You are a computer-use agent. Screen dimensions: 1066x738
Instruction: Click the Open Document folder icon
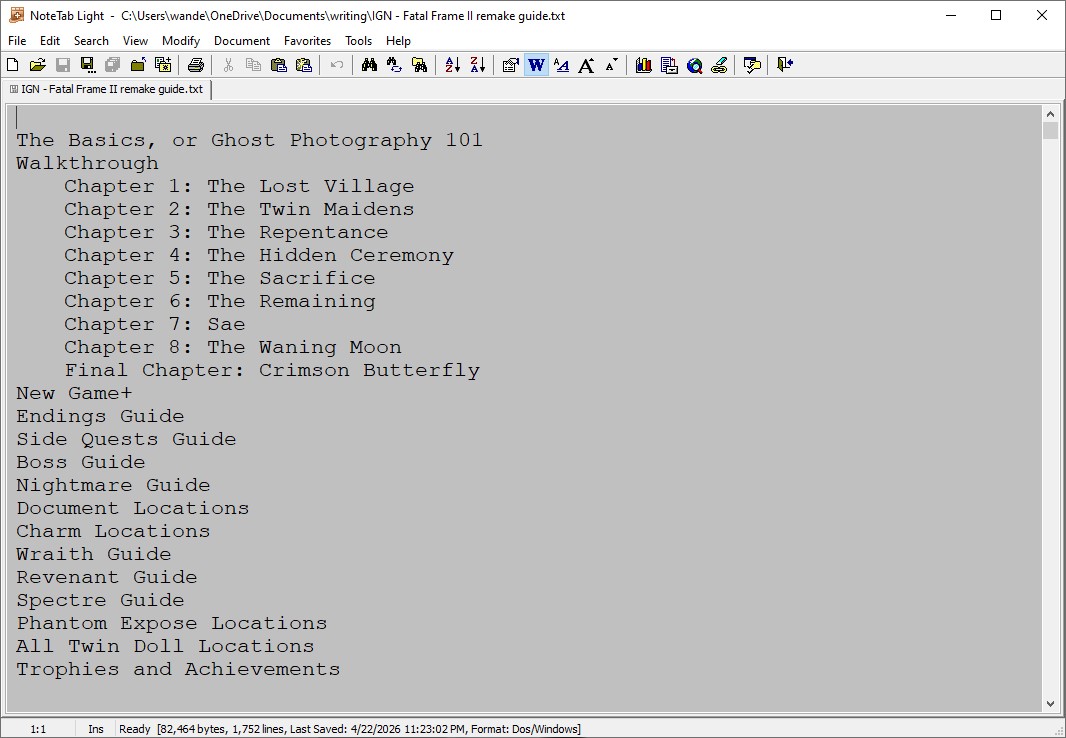coord(38,65)
